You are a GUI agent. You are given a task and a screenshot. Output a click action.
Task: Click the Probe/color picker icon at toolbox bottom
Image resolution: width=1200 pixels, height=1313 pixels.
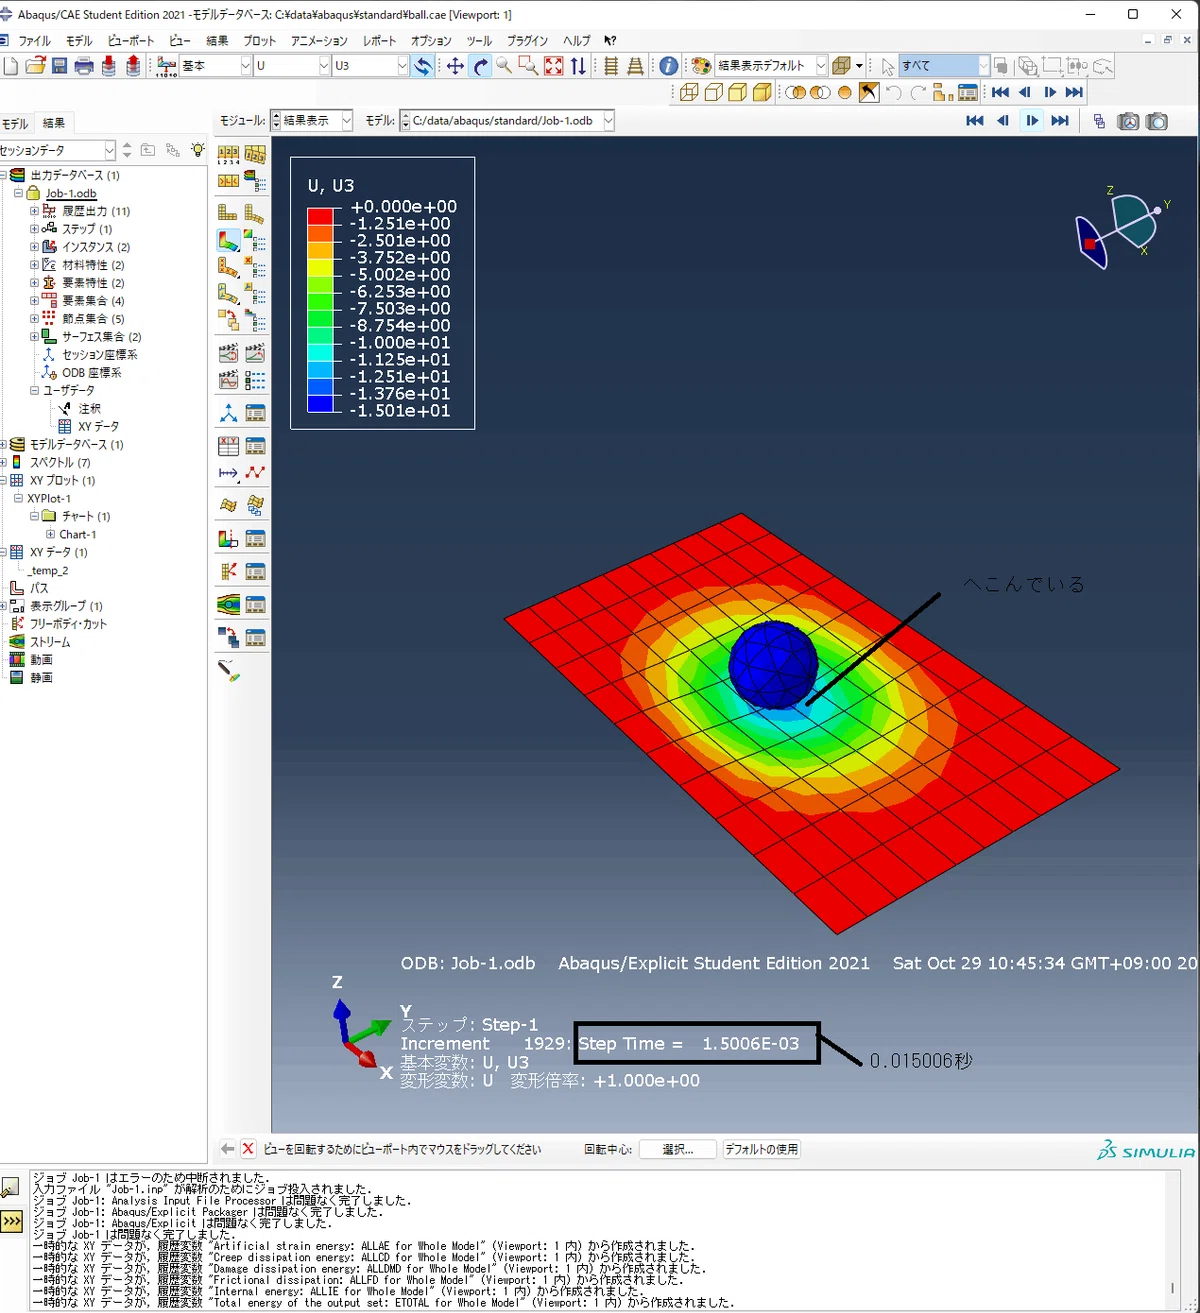point(229,671)
